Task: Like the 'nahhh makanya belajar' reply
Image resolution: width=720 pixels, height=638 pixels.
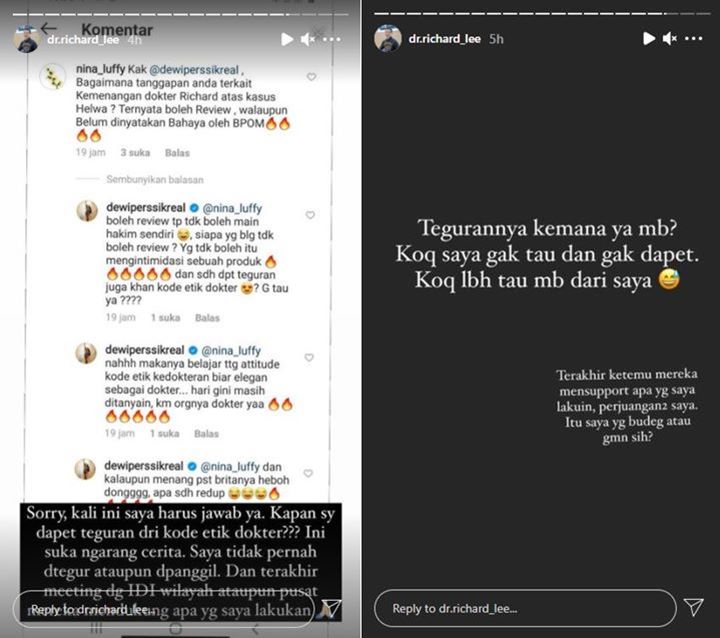Action: click(309, 357)
